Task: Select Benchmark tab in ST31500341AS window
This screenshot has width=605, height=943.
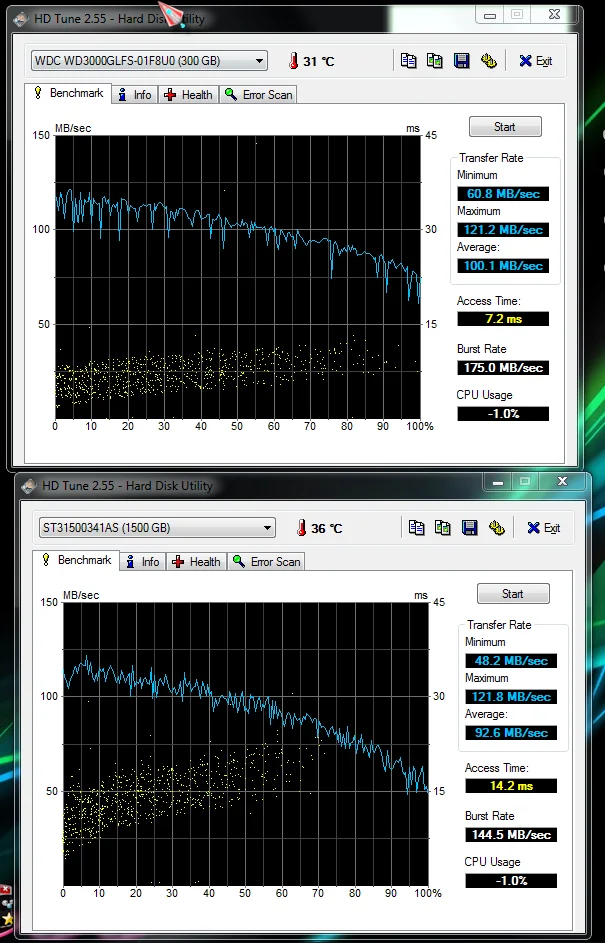Action: point(76,560)
